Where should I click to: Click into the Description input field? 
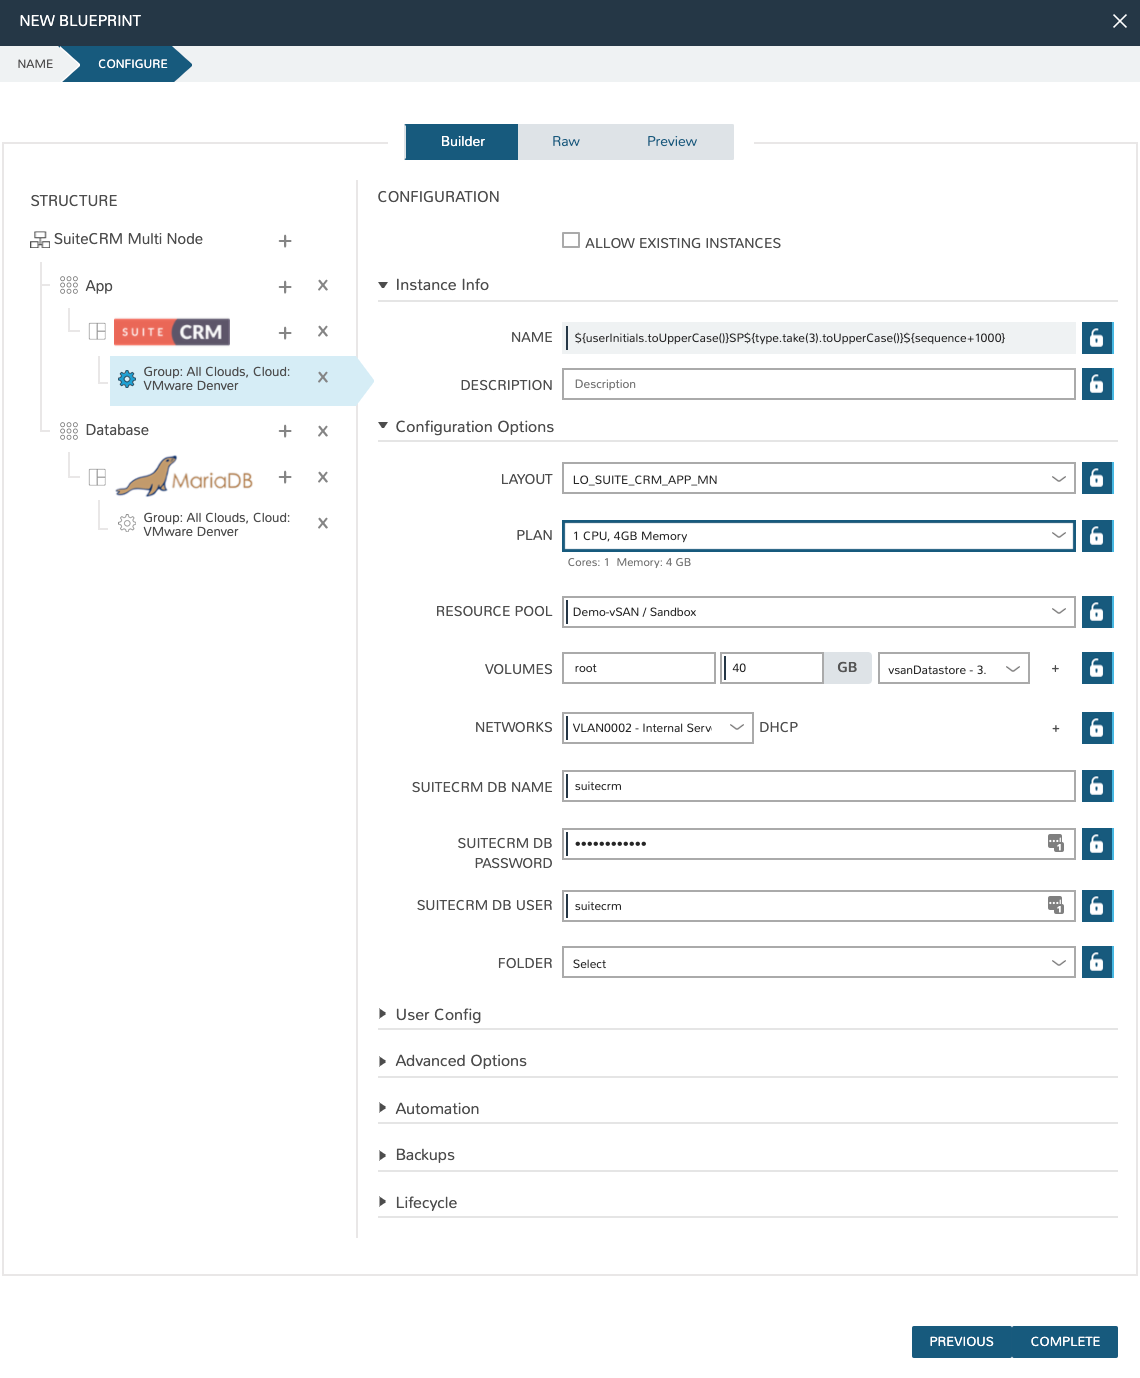[818, 384]
